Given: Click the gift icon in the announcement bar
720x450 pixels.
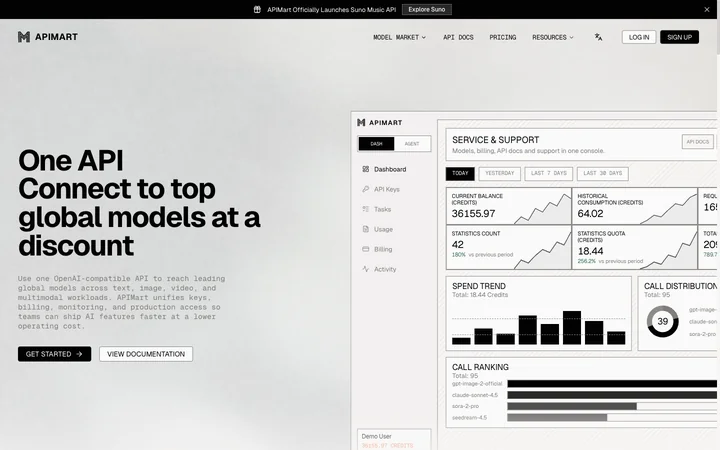Looking at the screenshot, I should pos(257,10).
